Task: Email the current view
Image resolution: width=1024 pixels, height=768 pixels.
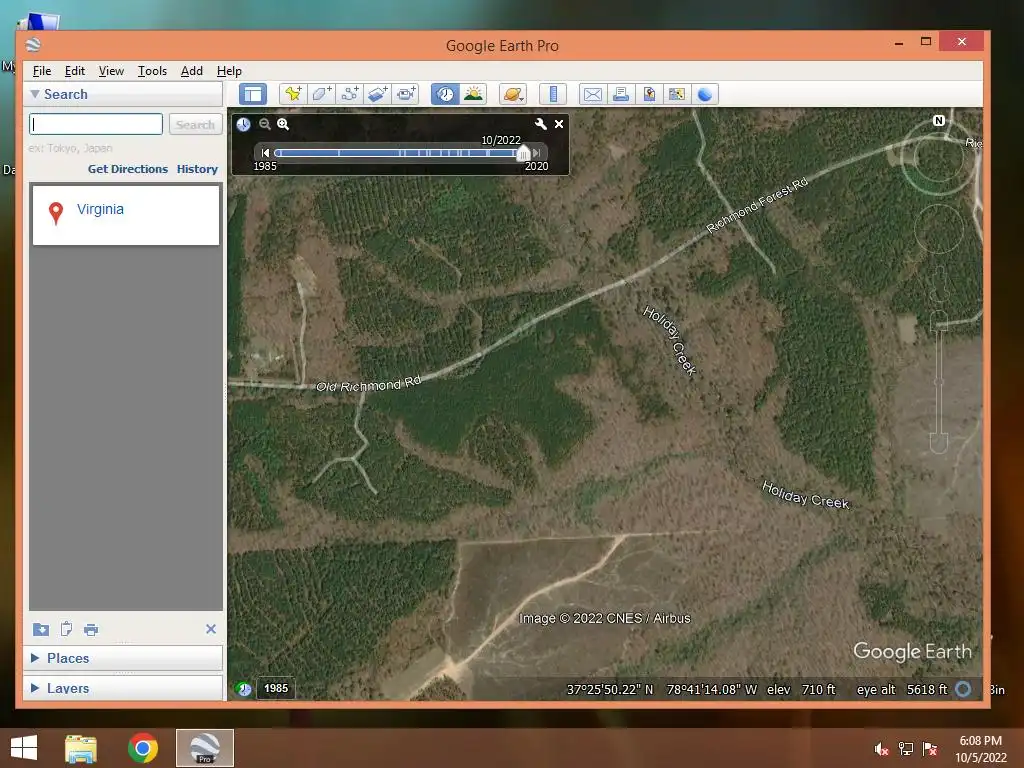Action: click(592, 94)
